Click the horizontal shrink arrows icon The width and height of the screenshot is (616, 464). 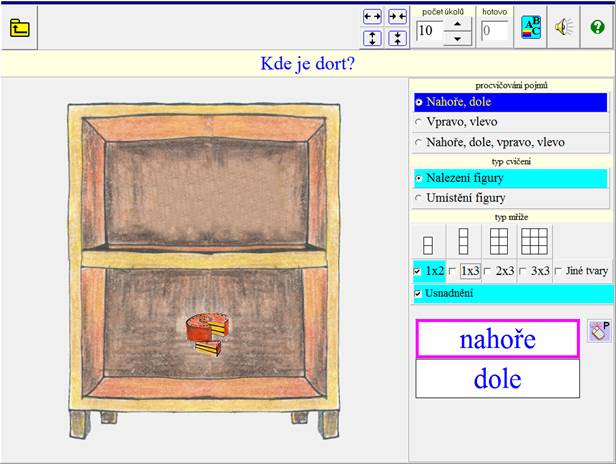pyautogui.click(x=397, y=17)
